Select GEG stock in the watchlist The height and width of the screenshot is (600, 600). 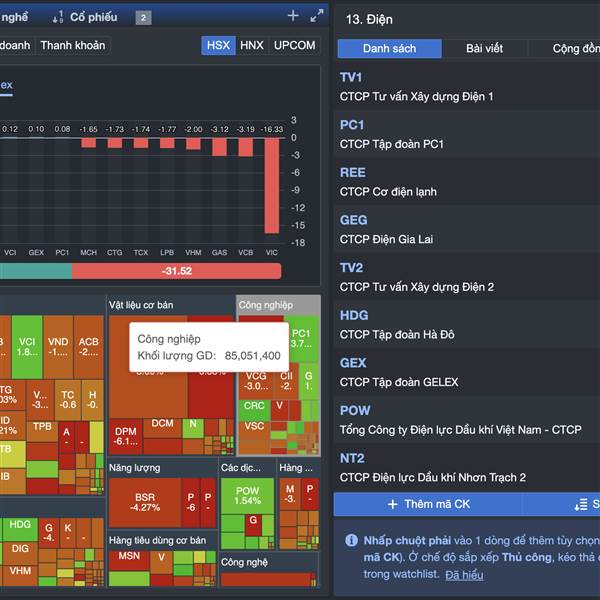tap(467, 230)
